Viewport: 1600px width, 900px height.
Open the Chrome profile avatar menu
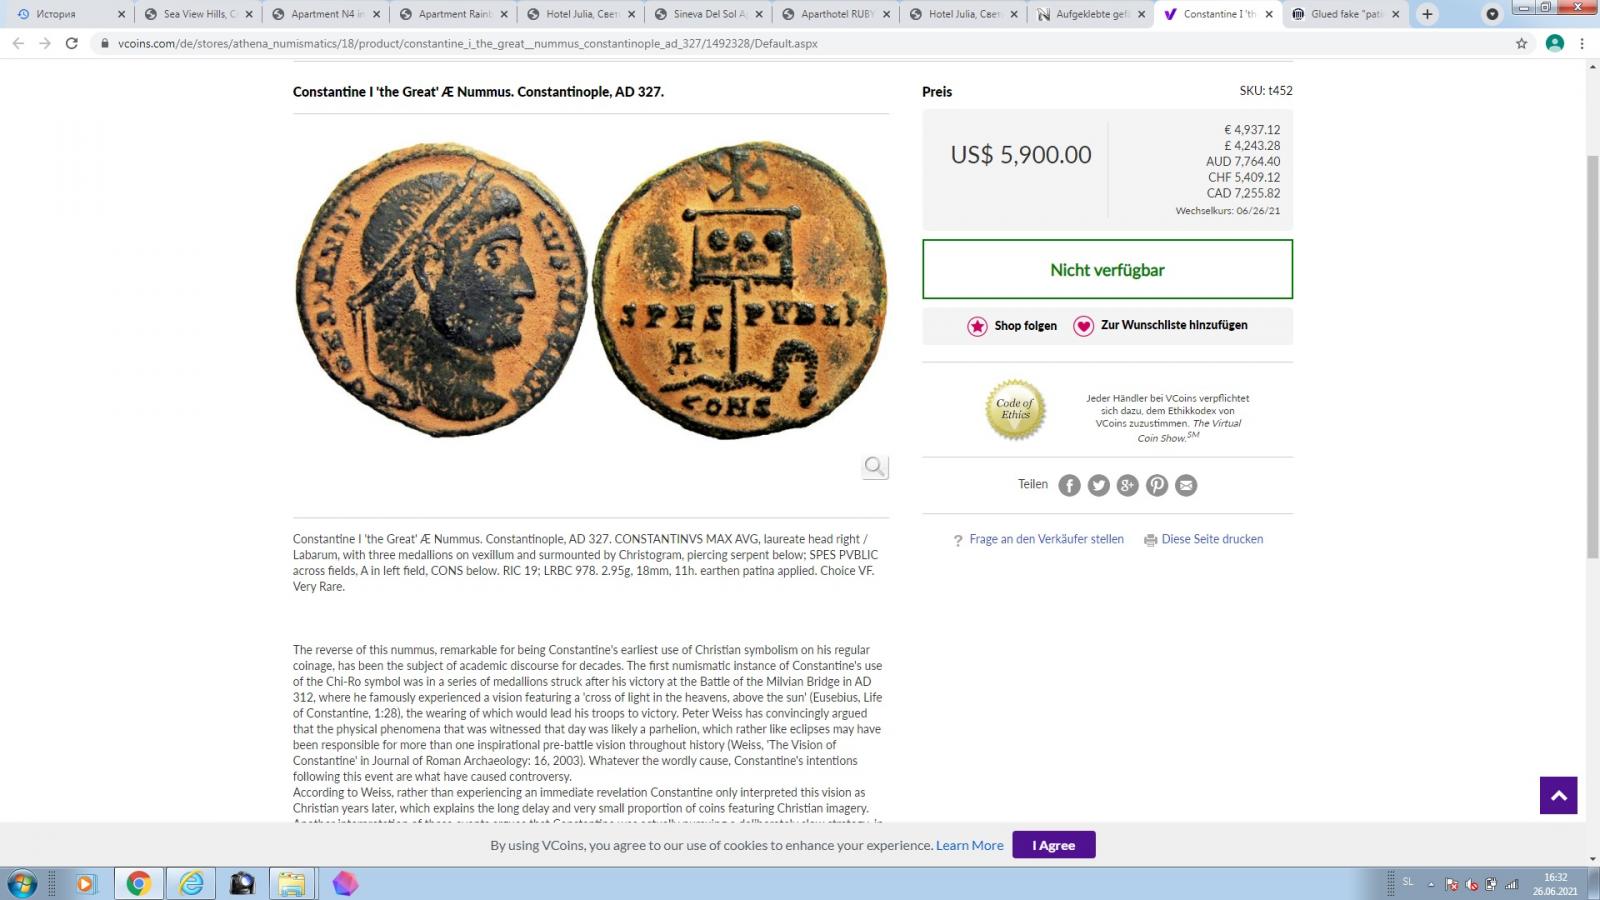[1555, 43]
